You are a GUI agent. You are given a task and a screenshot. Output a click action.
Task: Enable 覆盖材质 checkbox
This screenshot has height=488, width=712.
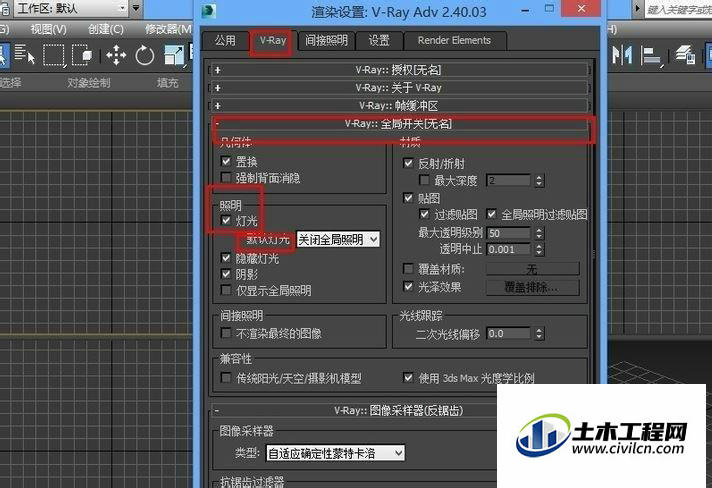(408, 269)
